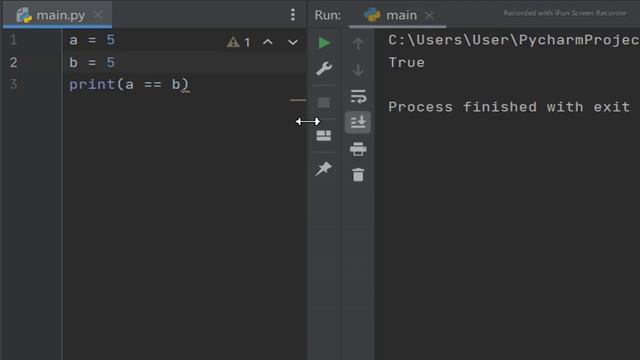Pin the Run tab

point(324,168)
